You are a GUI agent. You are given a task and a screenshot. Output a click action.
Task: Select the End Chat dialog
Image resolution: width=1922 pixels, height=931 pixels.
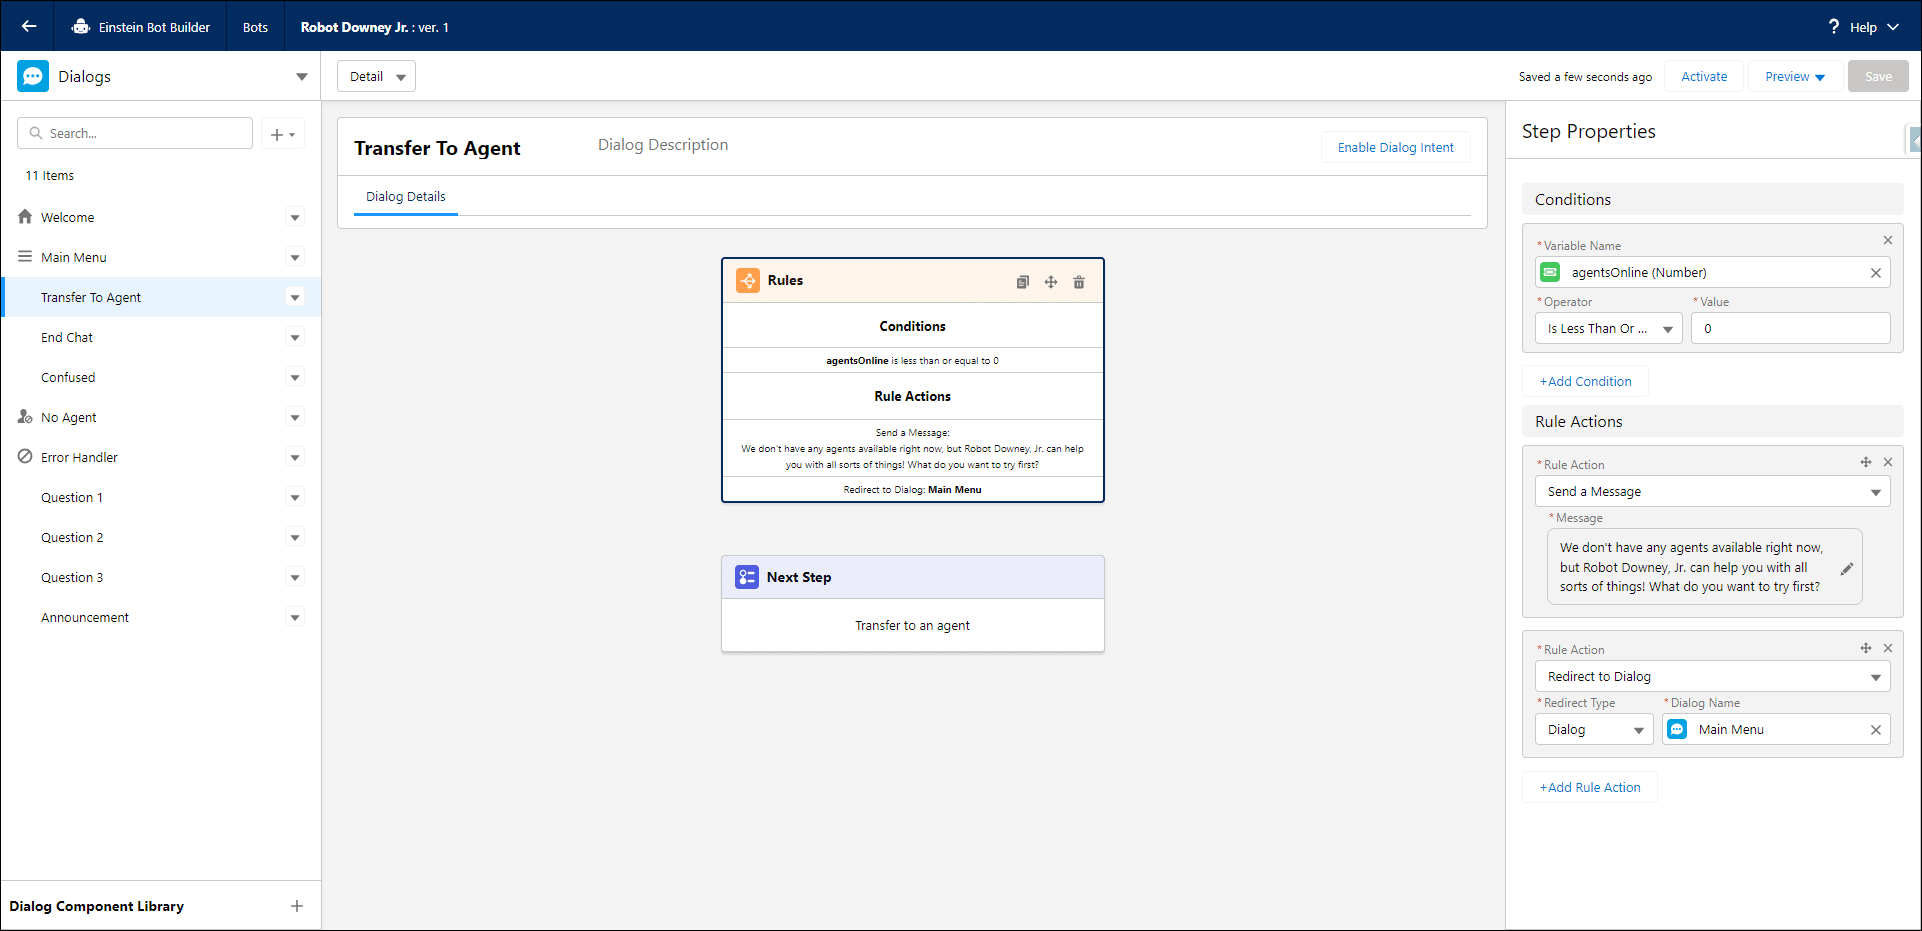(66, 337)
